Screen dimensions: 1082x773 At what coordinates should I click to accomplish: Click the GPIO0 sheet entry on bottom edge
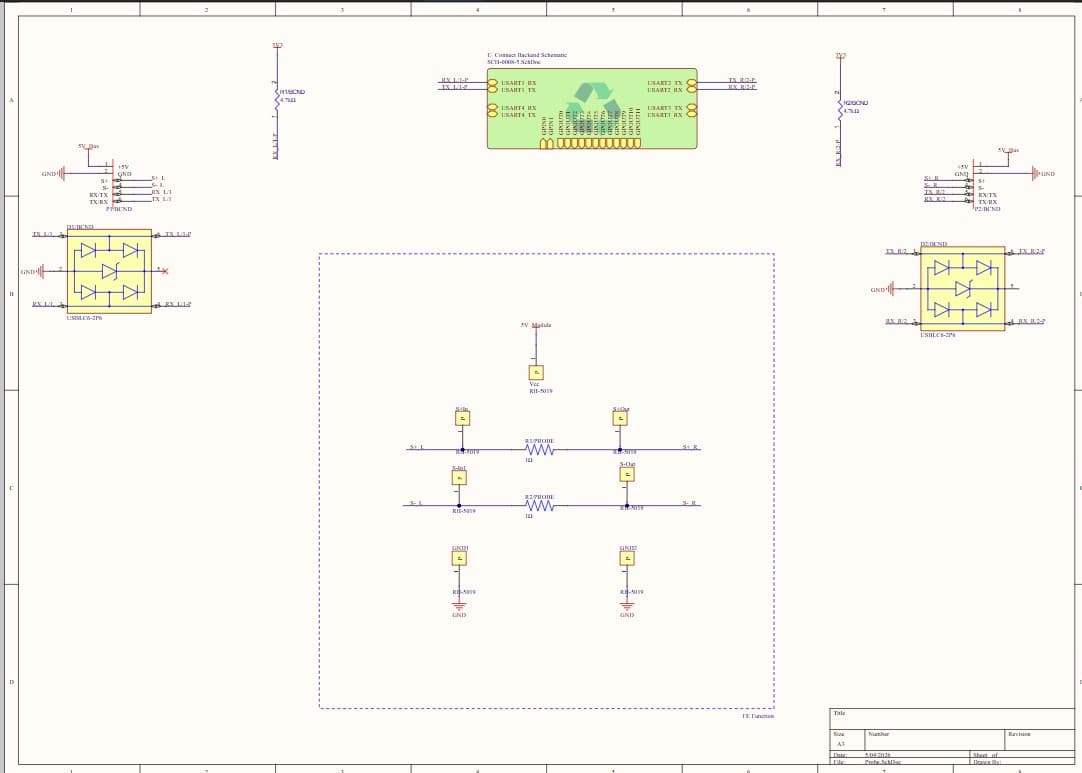(x=543, y=144)
